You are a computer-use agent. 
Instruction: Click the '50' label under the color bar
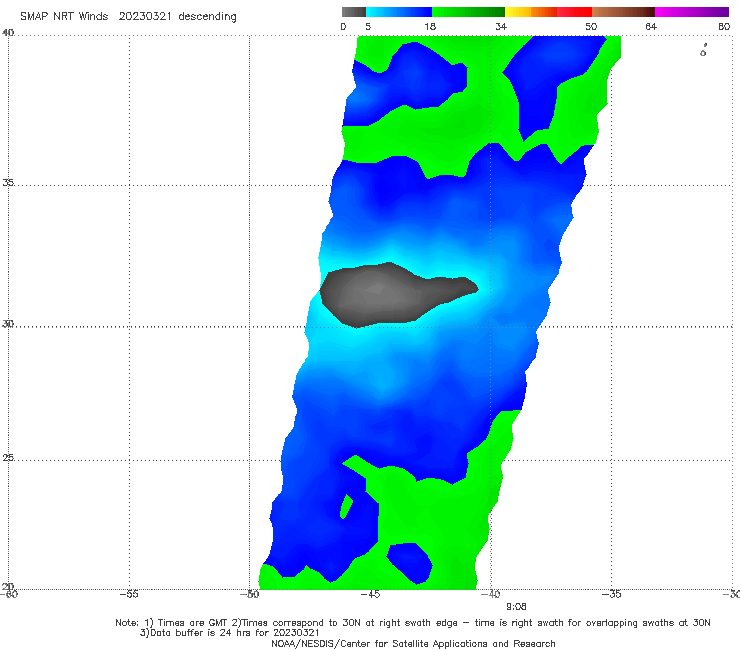pyautogui.click(x=591, y=26)
